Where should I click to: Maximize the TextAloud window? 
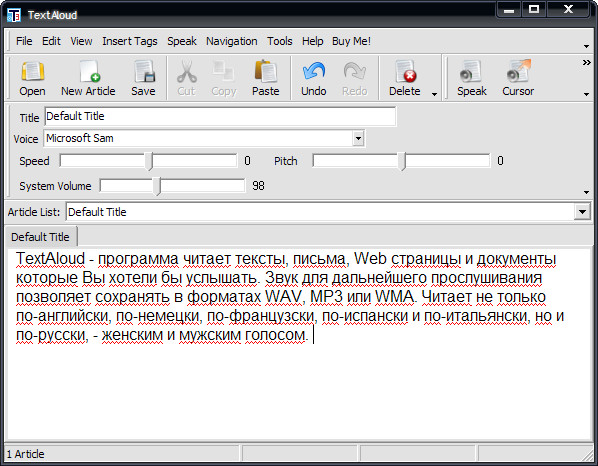pyautogui.click(x=534, y=10)
